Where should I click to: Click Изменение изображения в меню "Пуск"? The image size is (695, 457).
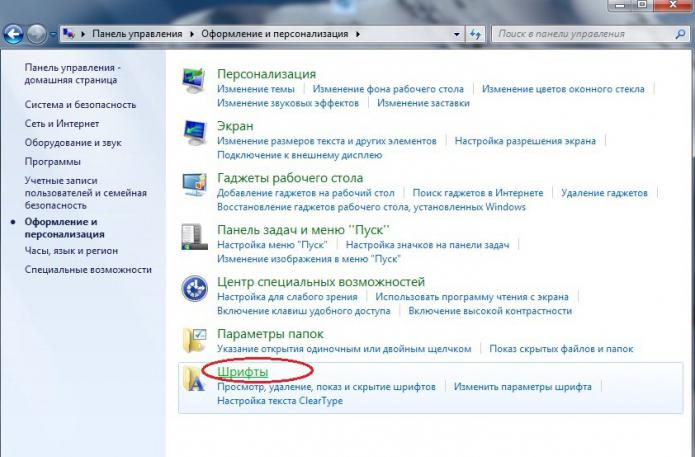[309, 259]
